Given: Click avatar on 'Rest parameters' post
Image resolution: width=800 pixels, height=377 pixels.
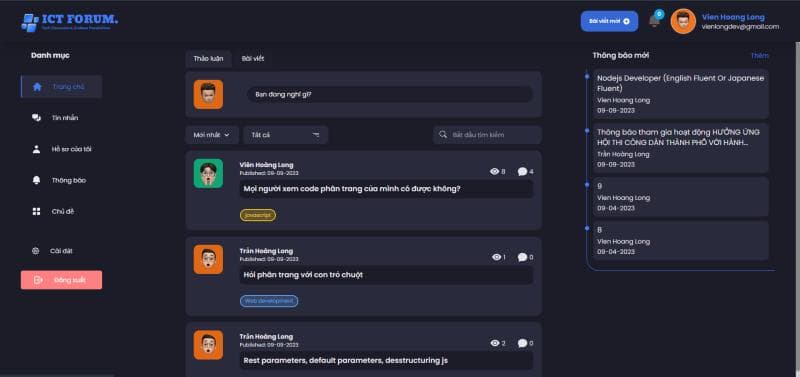Looking at the screenshot, I should point(208,345).
